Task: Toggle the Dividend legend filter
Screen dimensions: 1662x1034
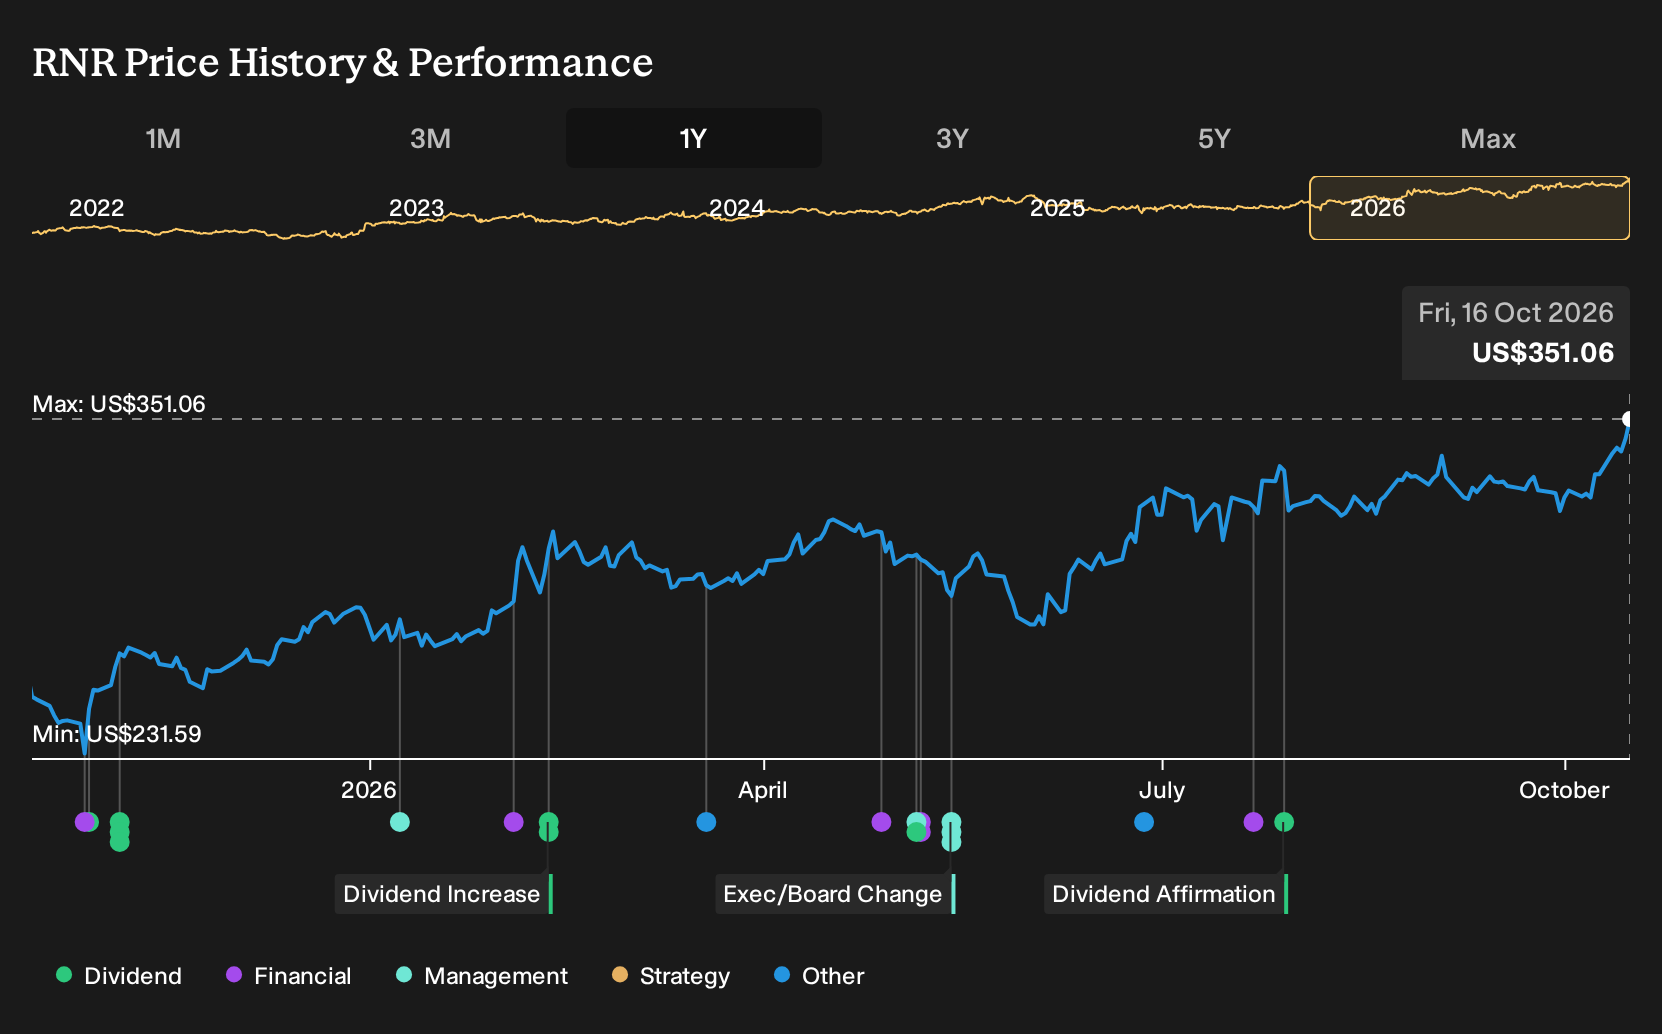Action: point(119,975)
